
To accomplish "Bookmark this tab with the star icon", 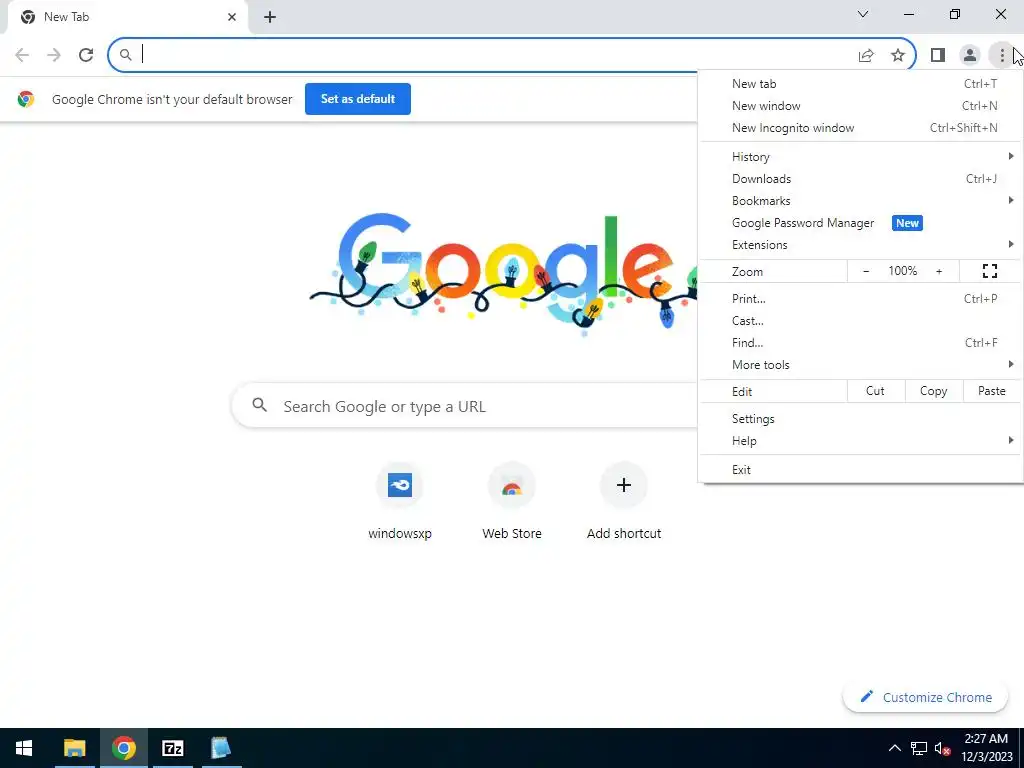I will click(898, 55).
